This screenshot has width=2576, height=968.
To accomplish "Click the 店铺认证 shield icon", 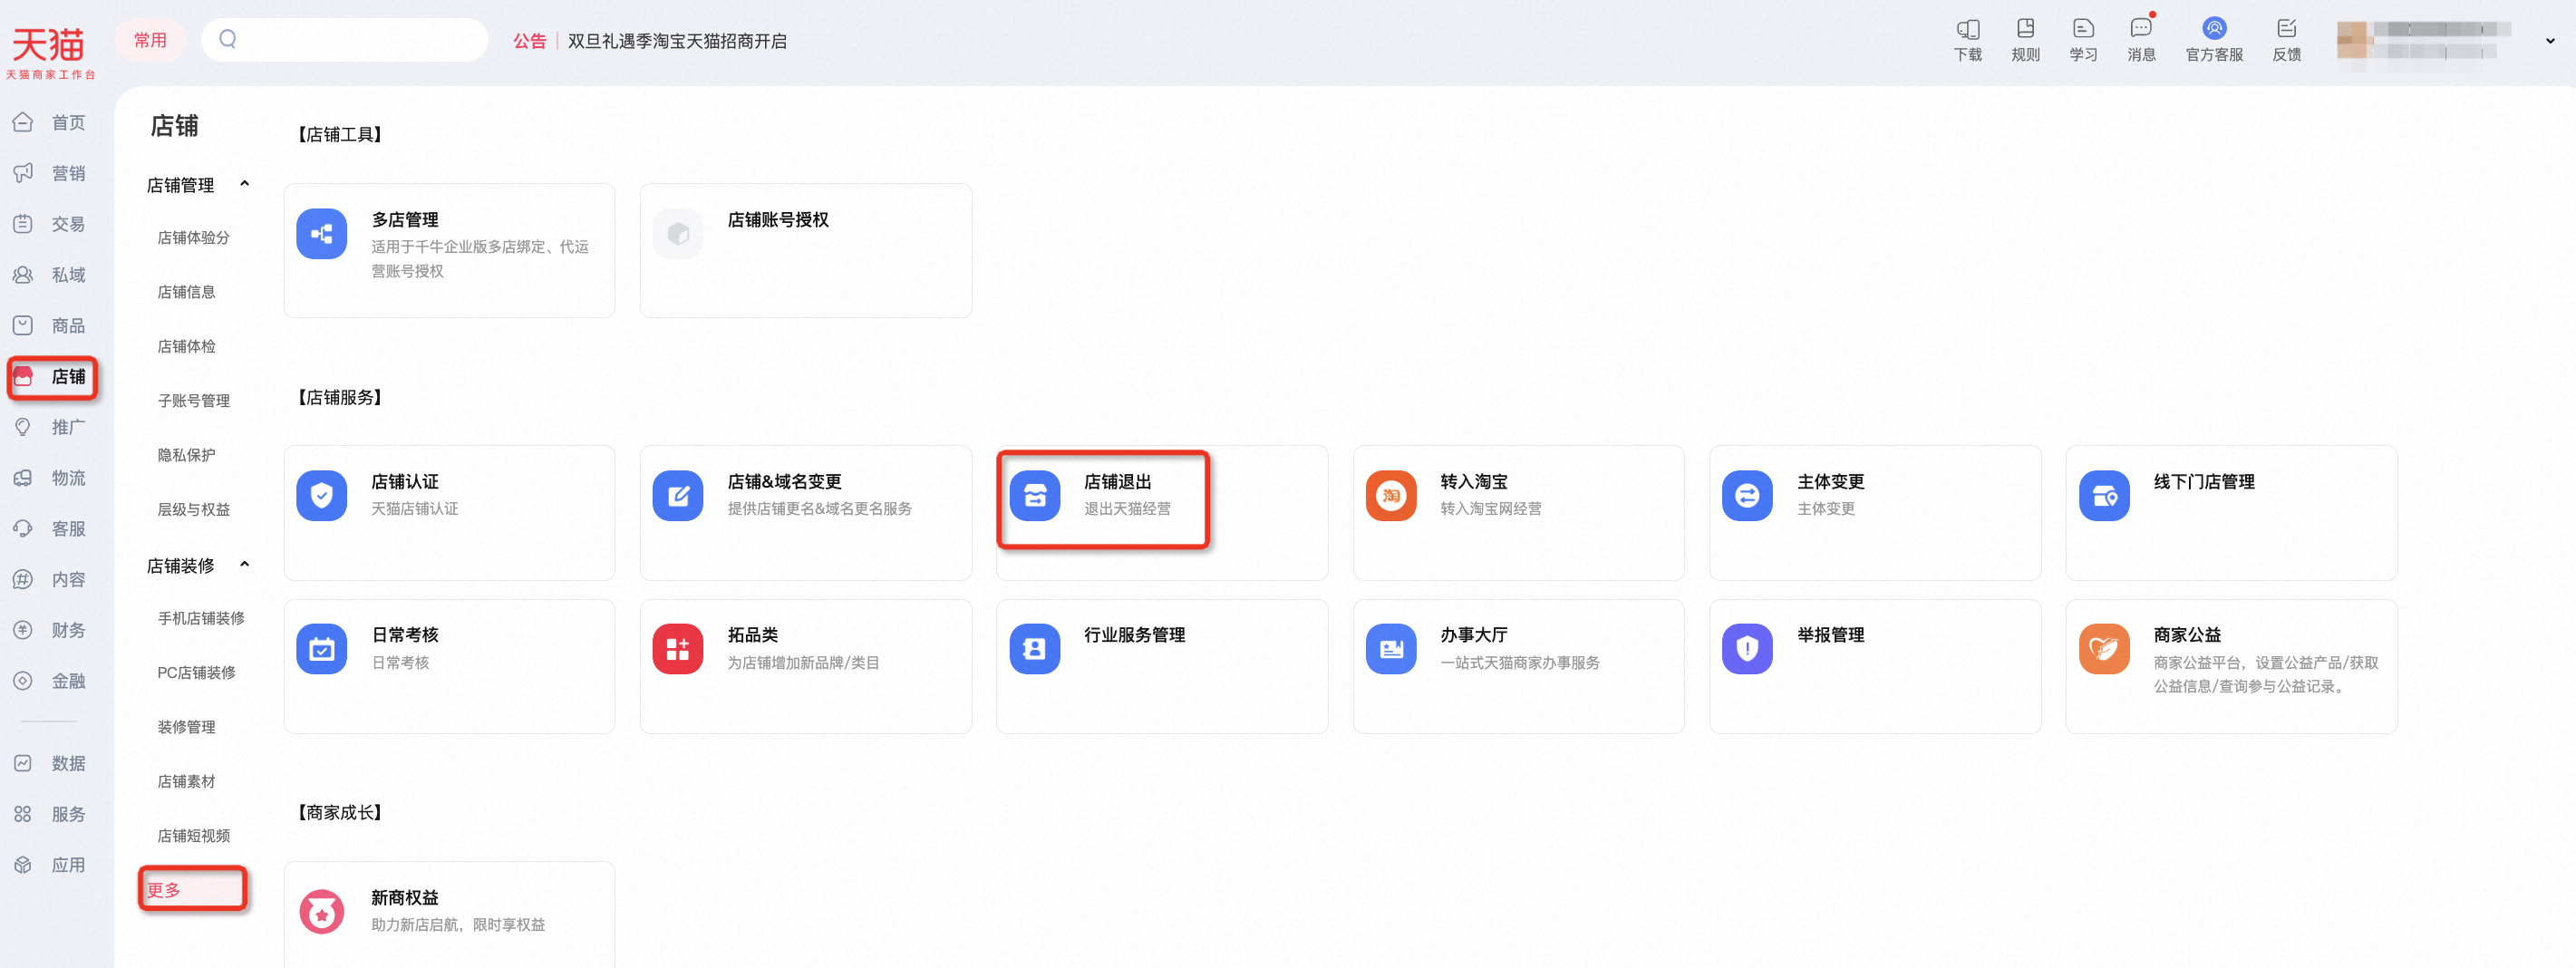I will tap(321, 496).
